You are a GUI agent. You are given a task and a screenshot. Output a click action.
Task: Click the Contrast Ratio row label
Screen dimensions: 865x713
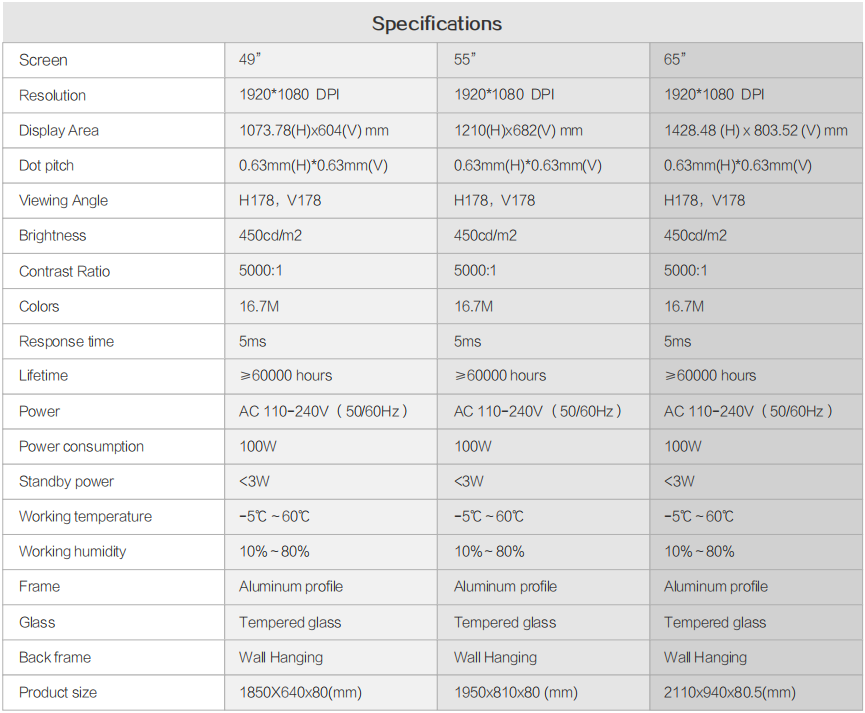pos(64,271)
